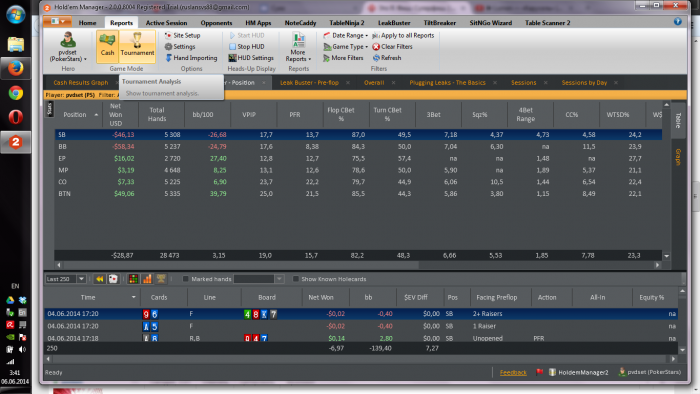Open the LeakBuster ribbon tab

pyautogui.click(x=394, y=23)
